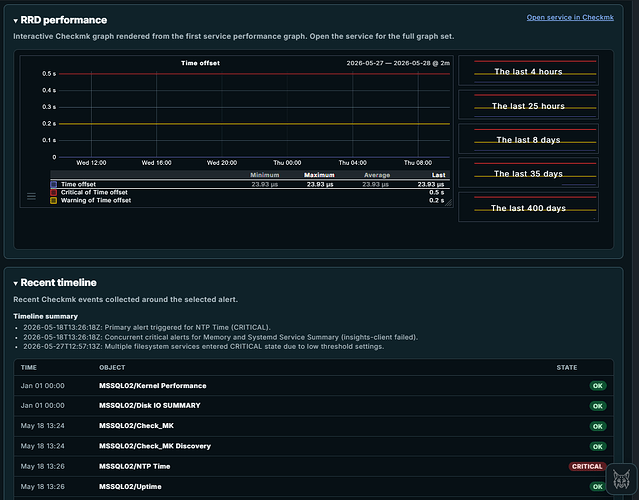
Task: Click the CRITICAL state badge for NTP Time
Action: tap(587, 467)
